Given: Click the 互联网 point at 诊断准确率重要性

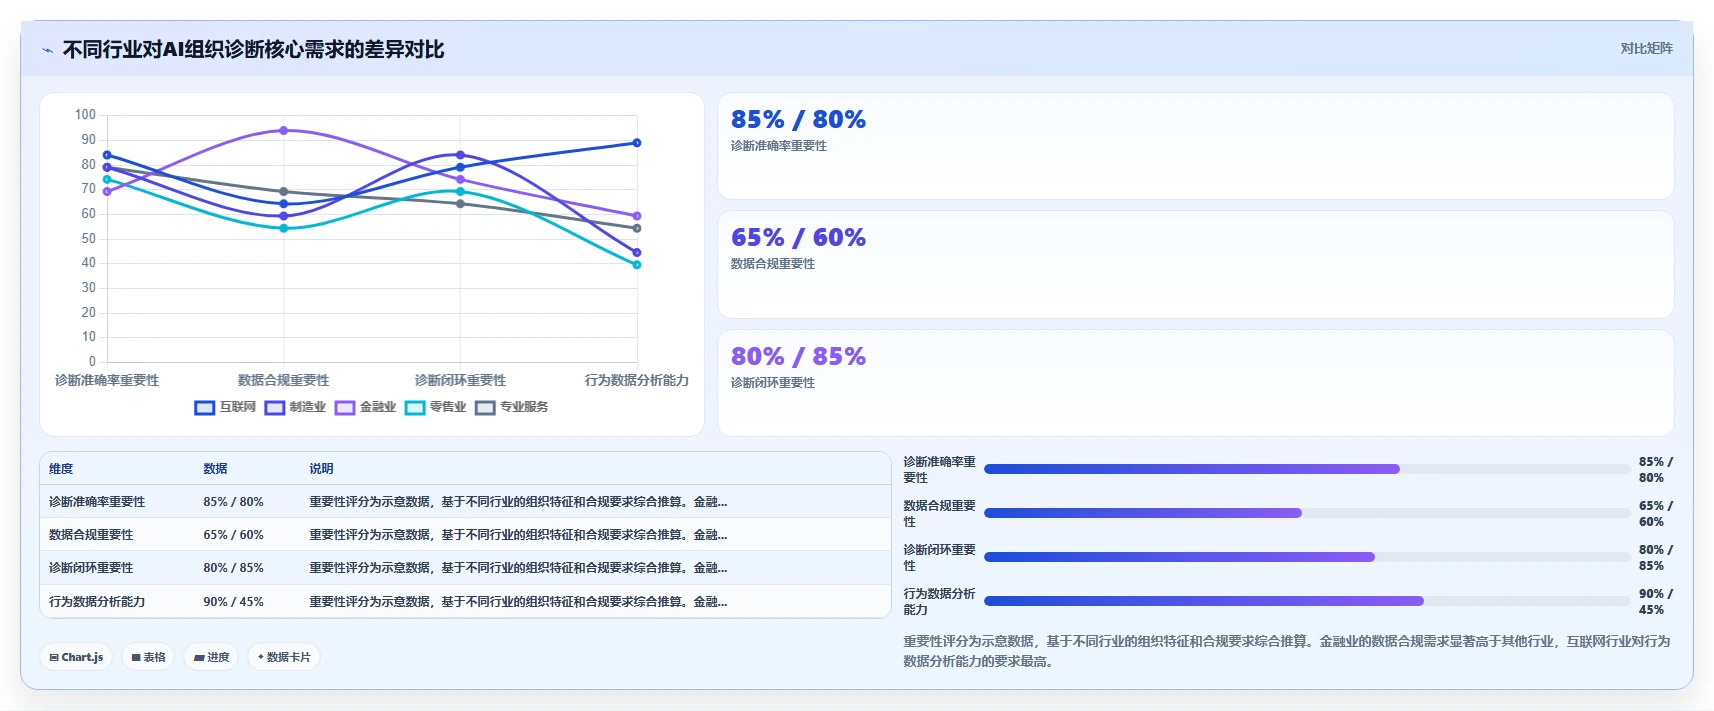Looking at the screenshot, I should [x=107, y=155].
